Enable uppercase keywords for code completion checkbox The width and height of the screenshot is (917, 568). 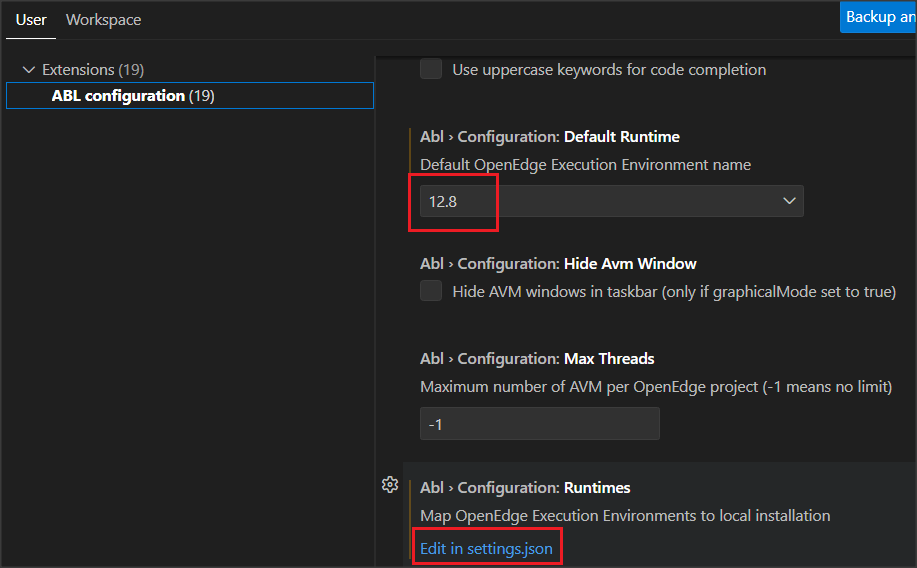431,69
